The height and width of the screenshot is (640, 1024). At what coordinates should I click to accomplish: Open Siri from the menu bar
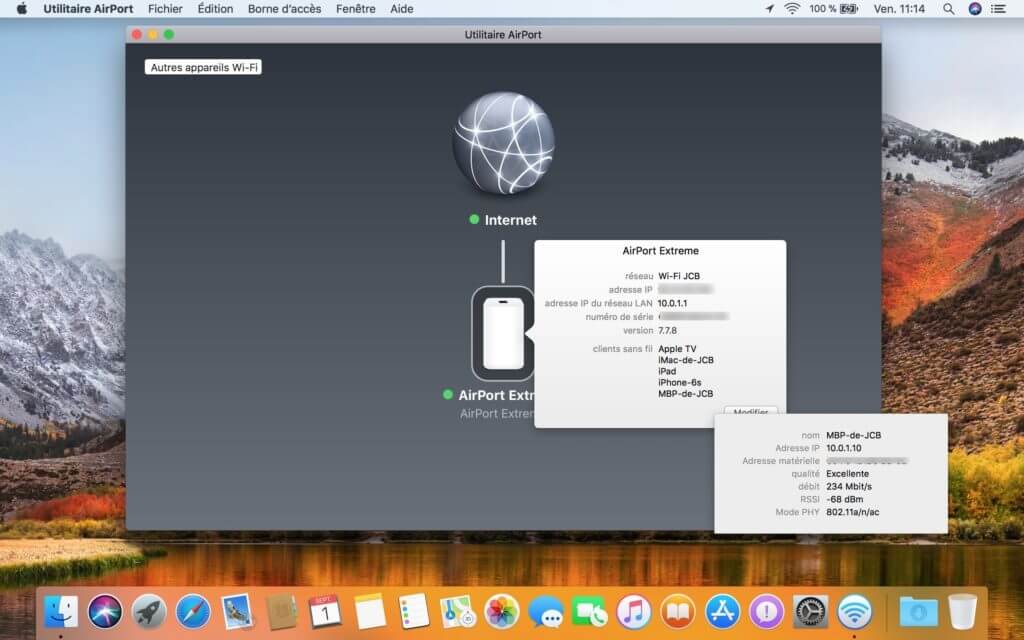tap(975, 8)
